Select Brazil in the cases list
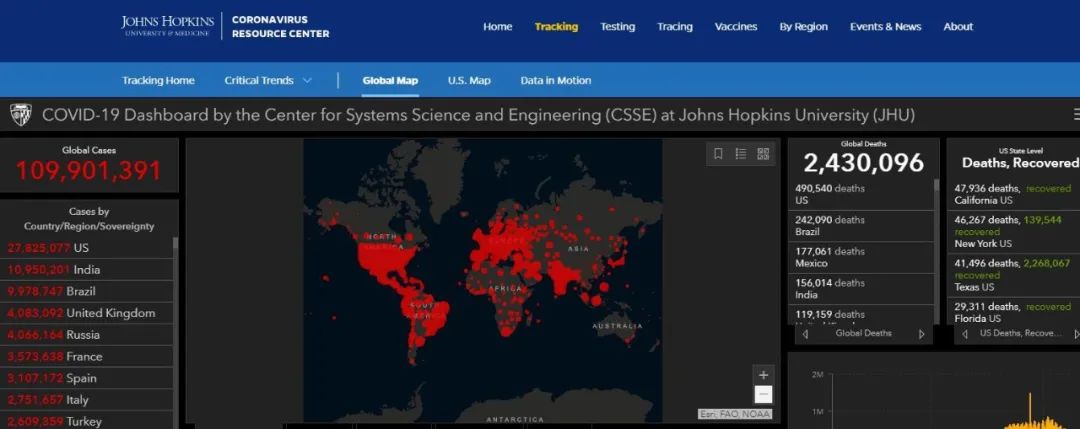The image size is (1080, 429). (86, 291)
